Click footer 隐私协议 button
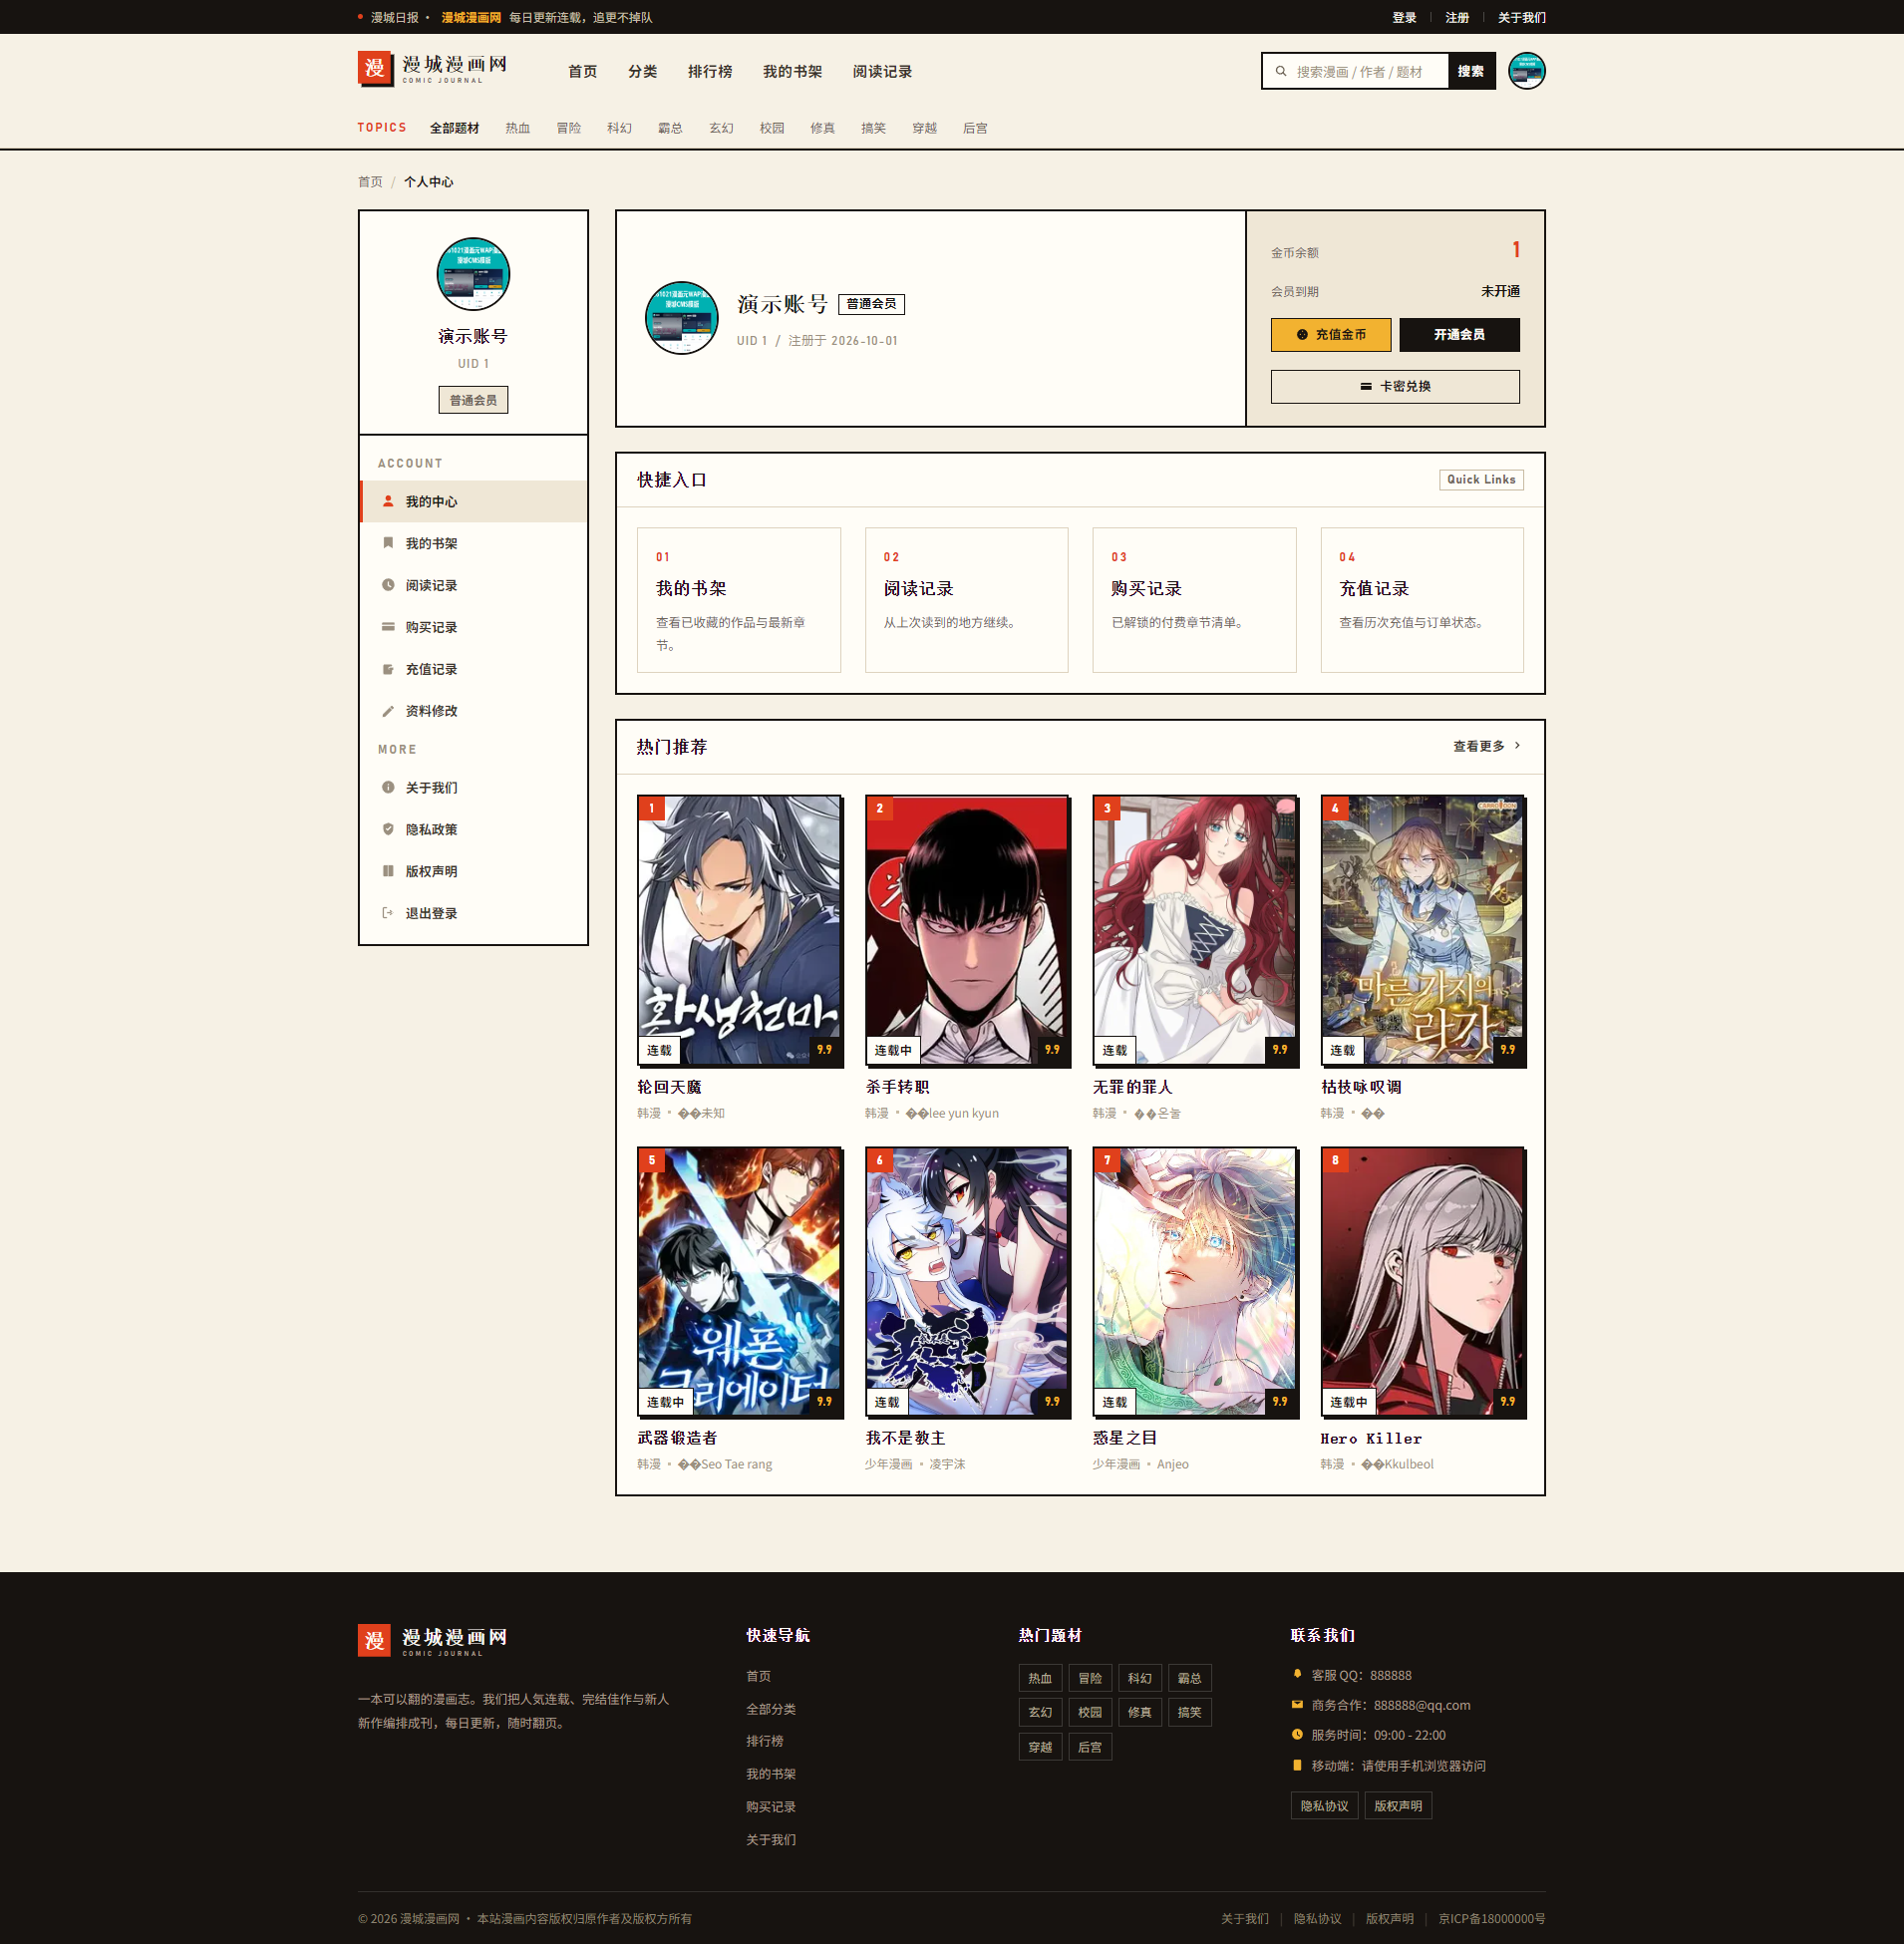This screenshot has height=1944, width=1904. [x=1324, y=1806]
